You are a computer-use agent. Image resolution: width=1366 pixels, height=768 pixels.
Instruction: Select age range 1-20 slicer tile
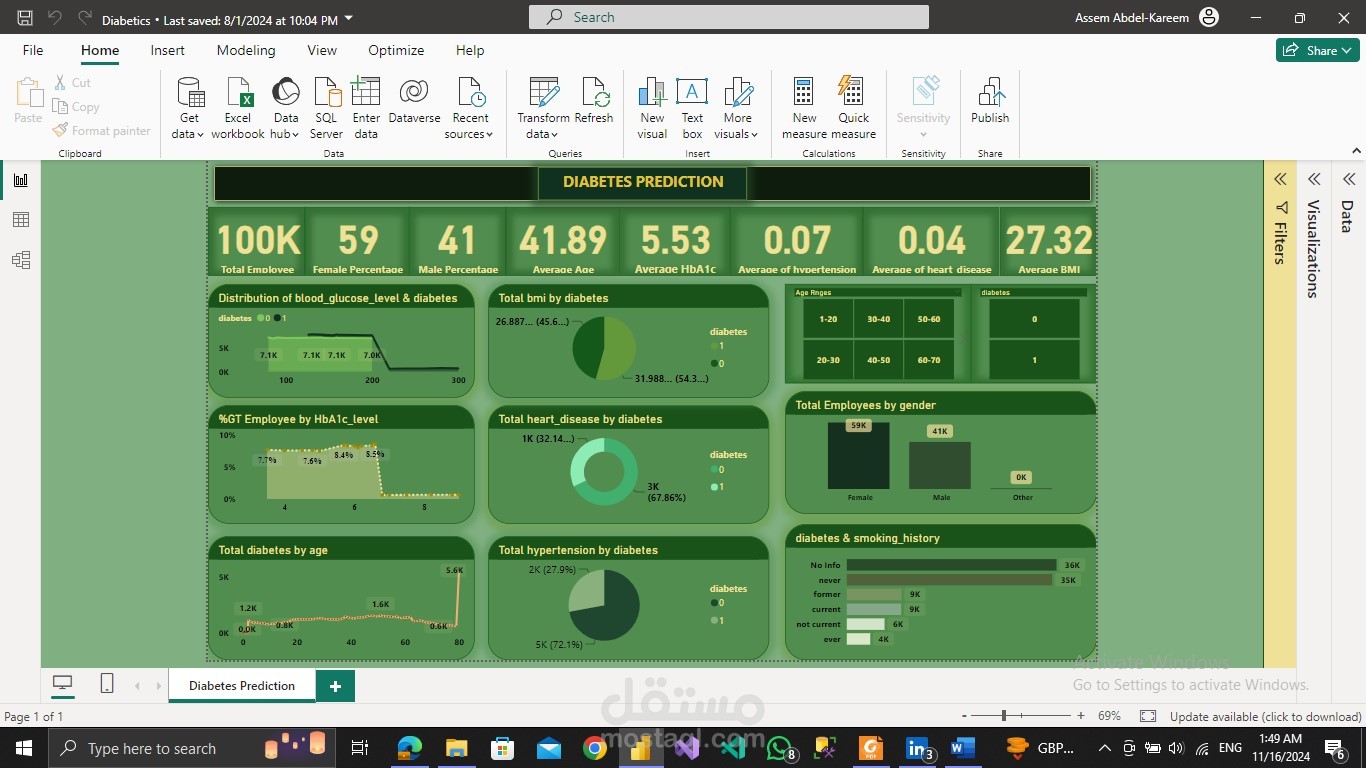(x=828, y=319)
